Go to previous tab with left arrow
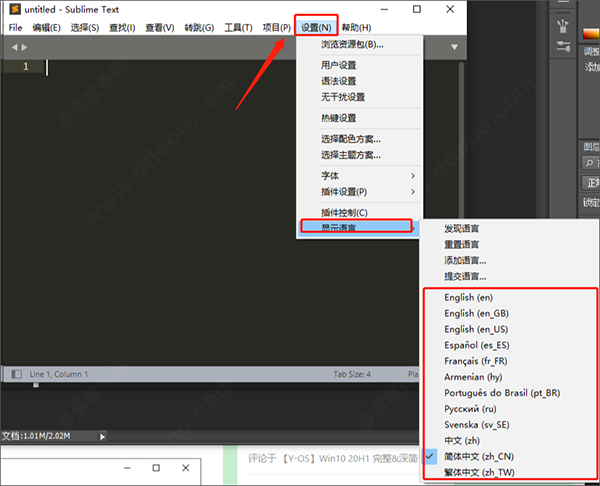This screenshot has width=600, height=486. pos(15,47)
